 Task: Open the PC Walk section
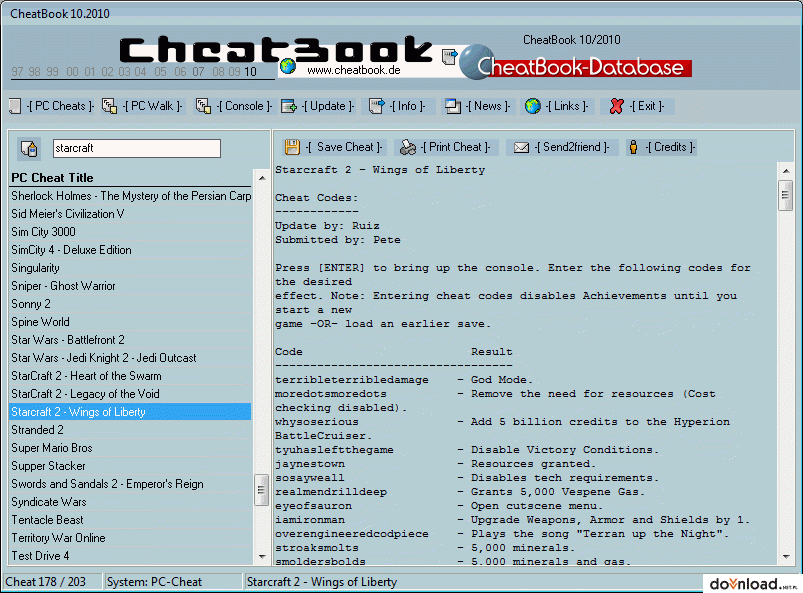(153, 106)
